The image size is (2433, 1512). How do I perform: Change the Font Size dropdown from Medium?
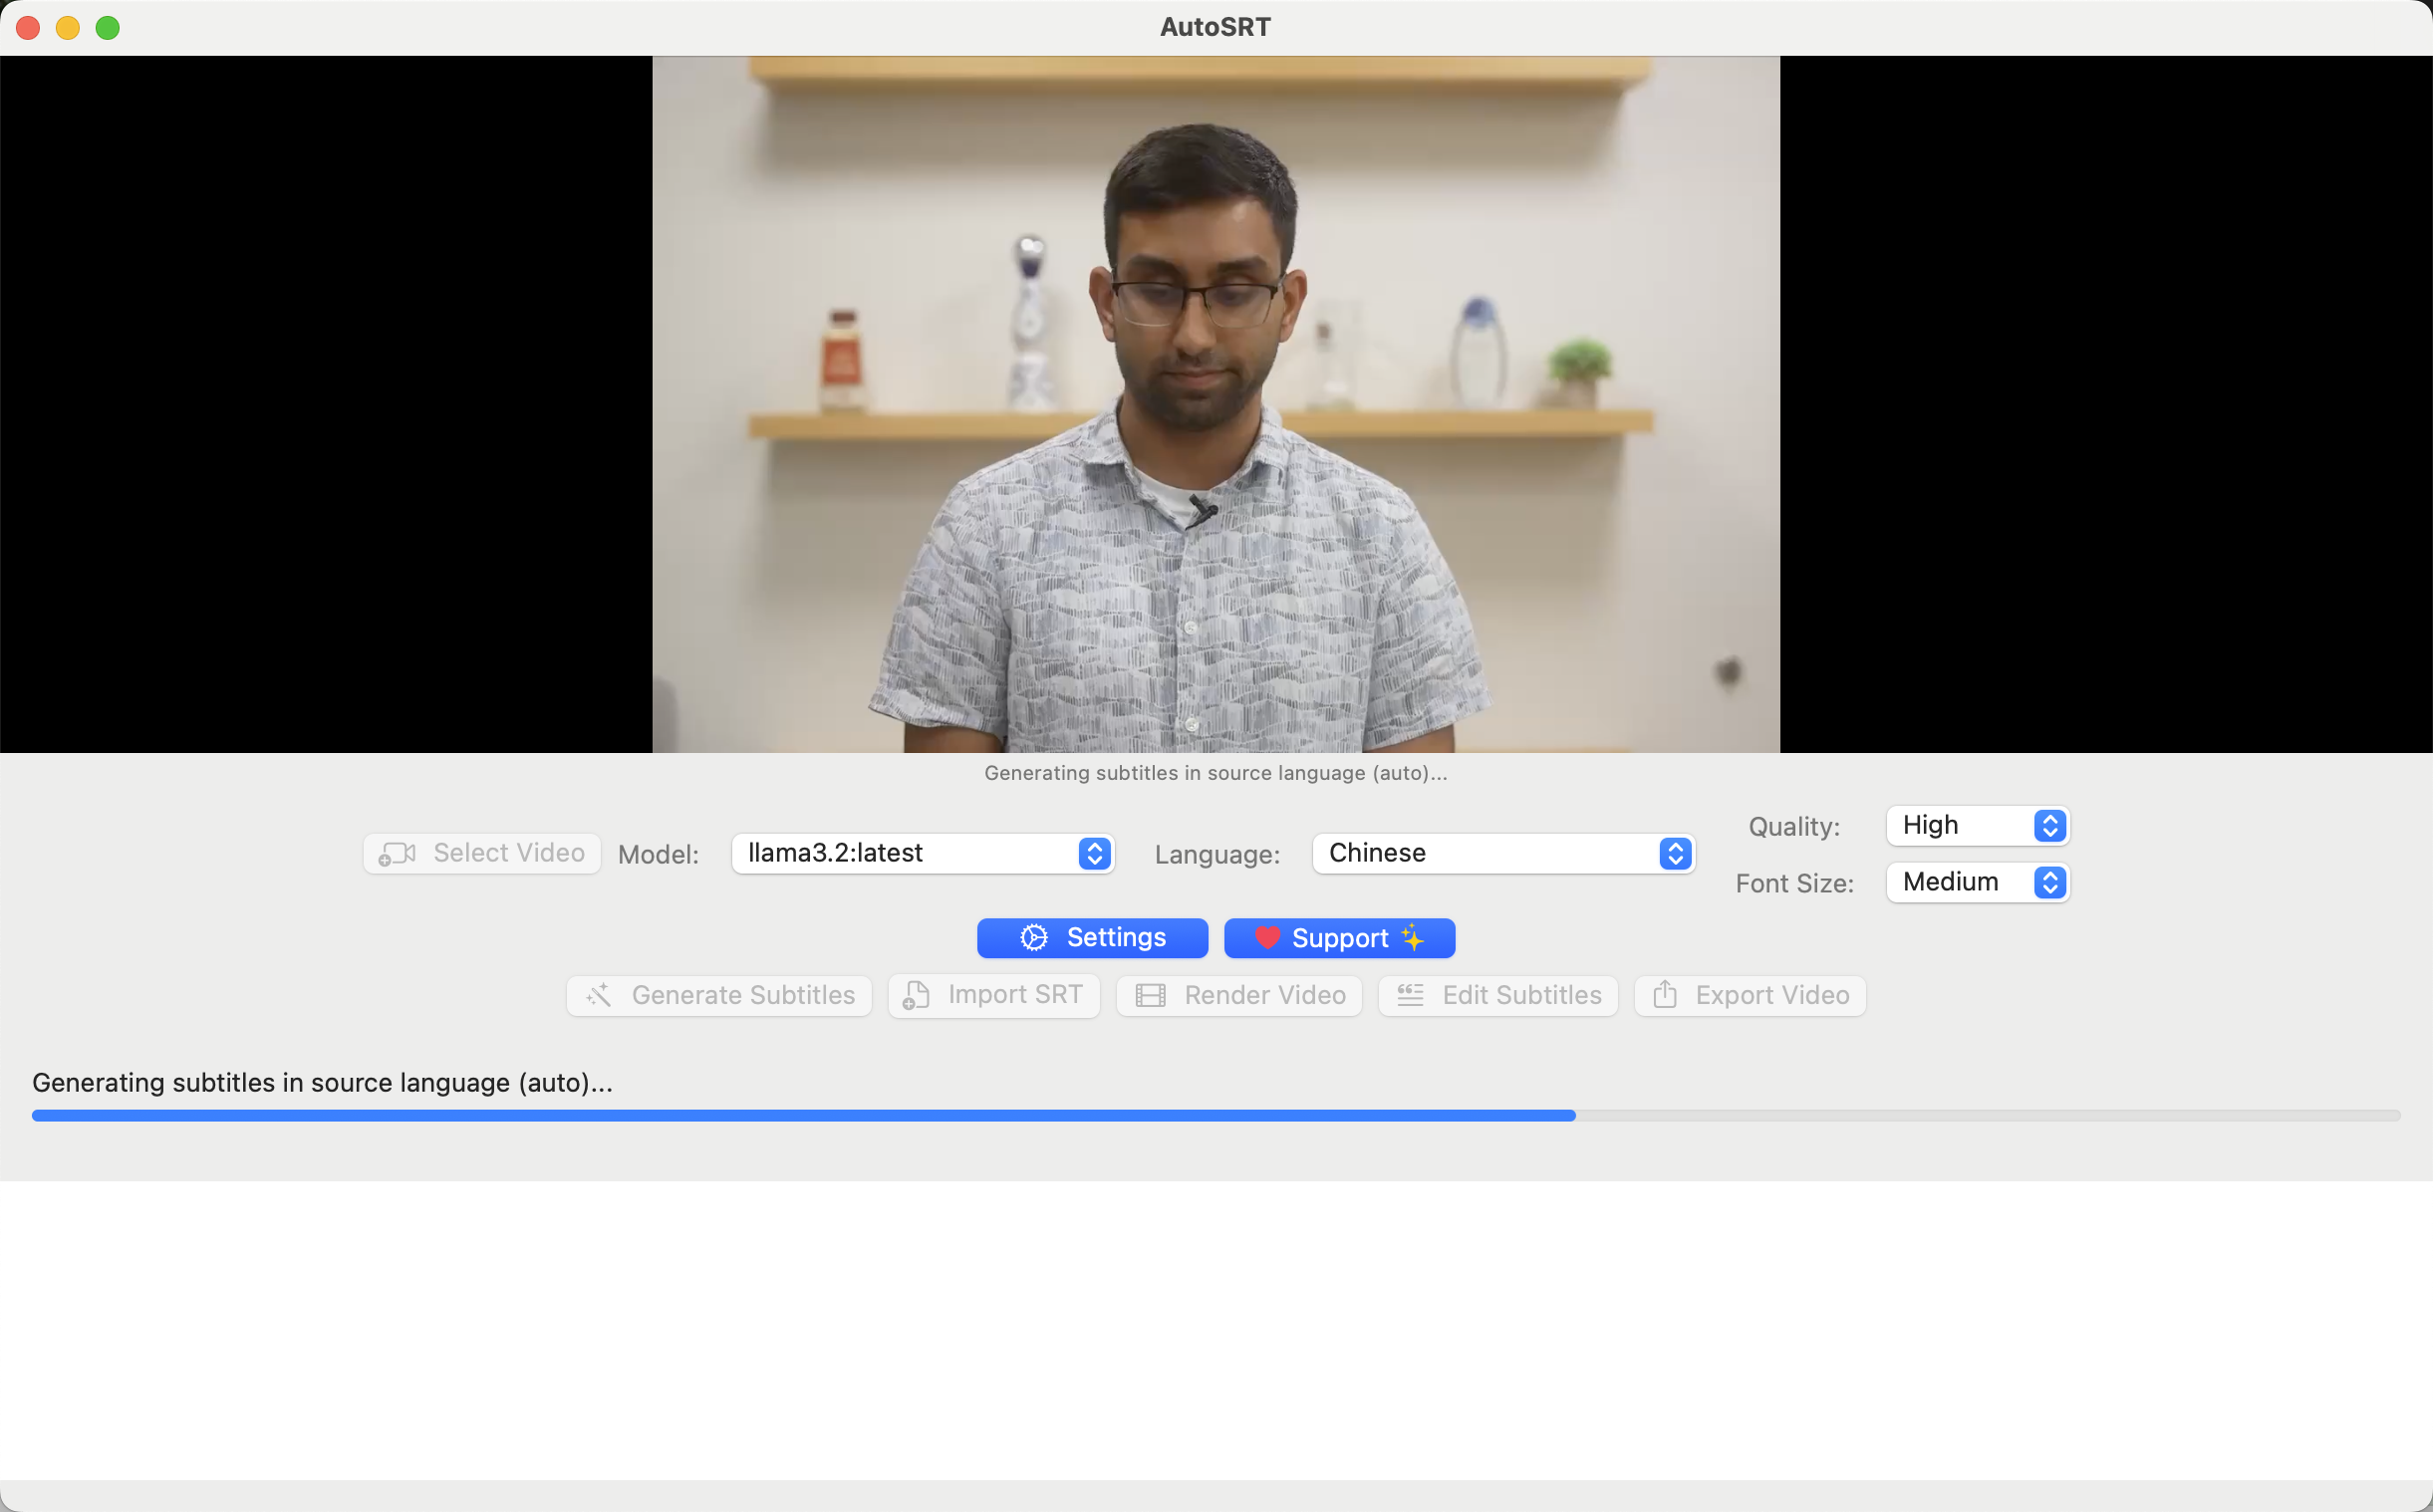pos(1976,882)
